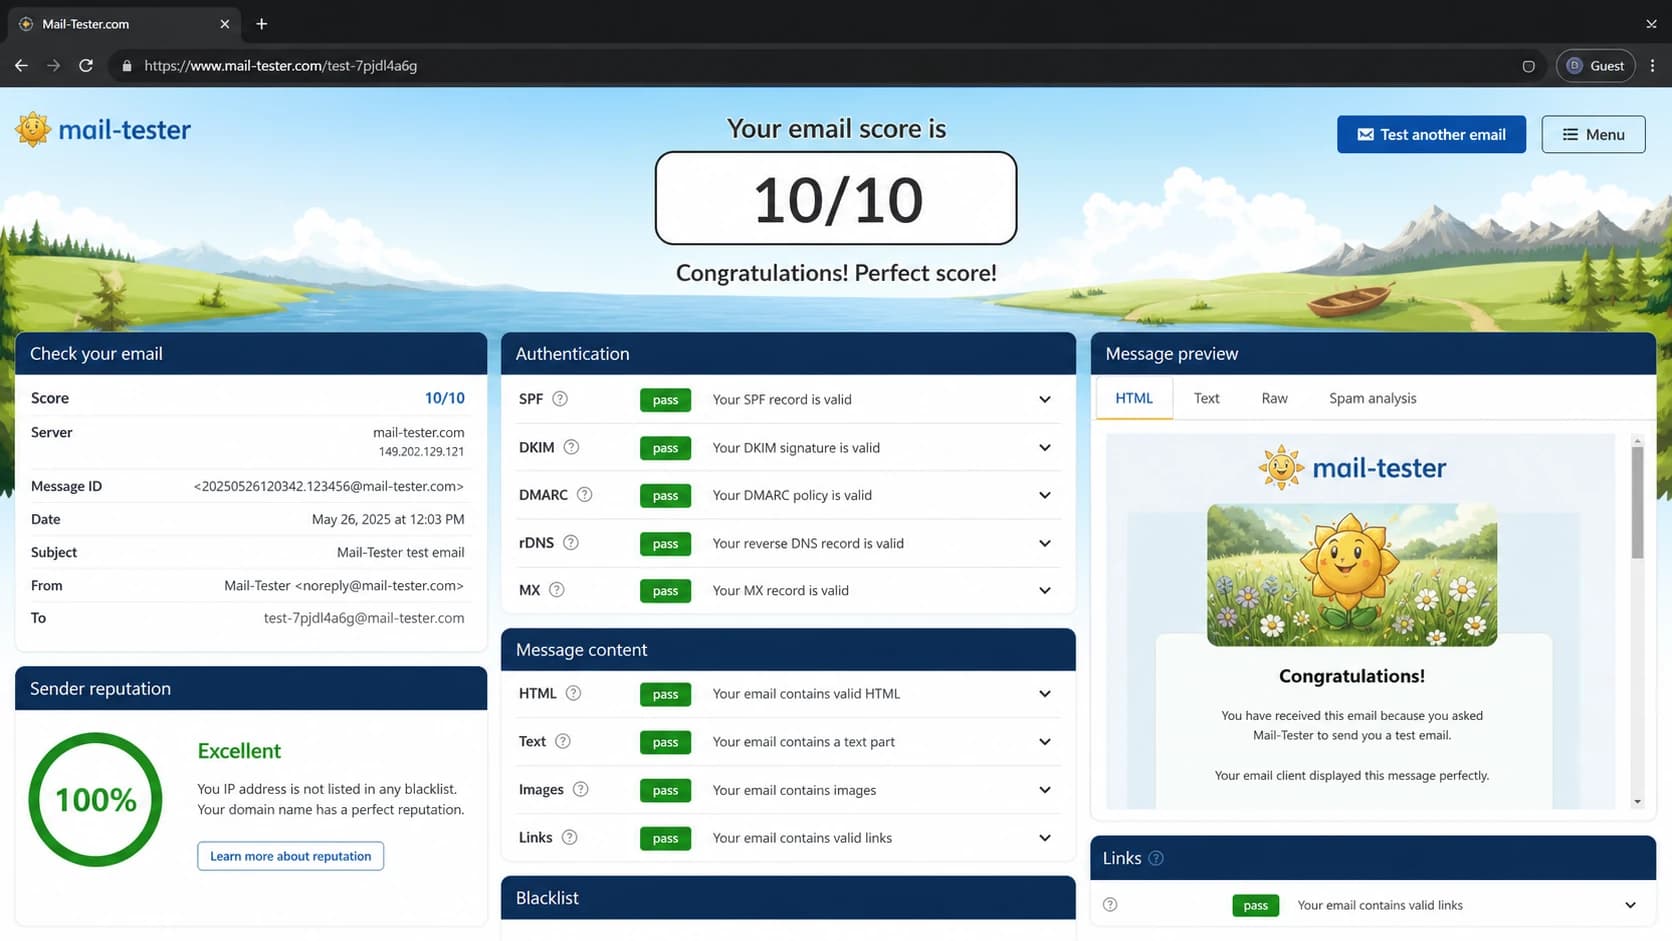
Task: Open HTML help question mark icon
Action: point(573,693)
